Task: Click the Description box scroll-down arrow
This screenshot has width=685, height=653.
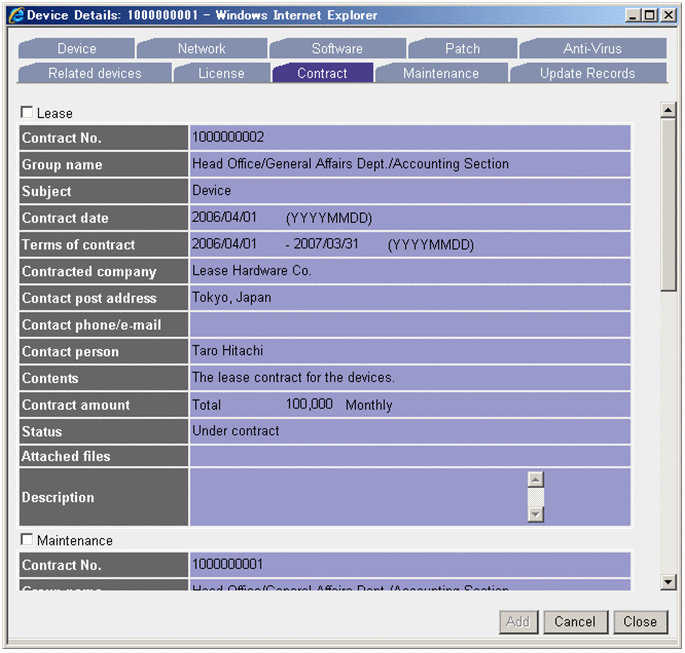Action: 536,514
